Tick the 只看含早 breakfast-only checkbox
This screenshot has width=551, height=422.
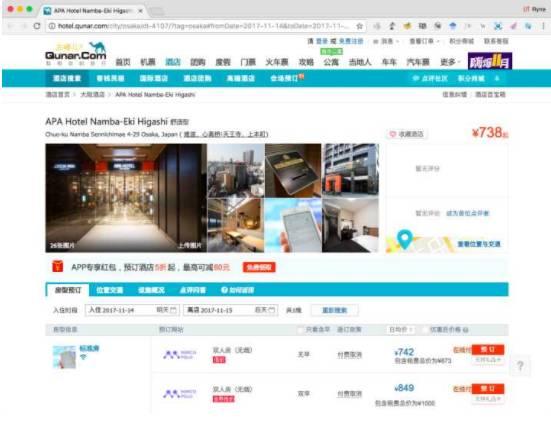(x=300, y=330)
